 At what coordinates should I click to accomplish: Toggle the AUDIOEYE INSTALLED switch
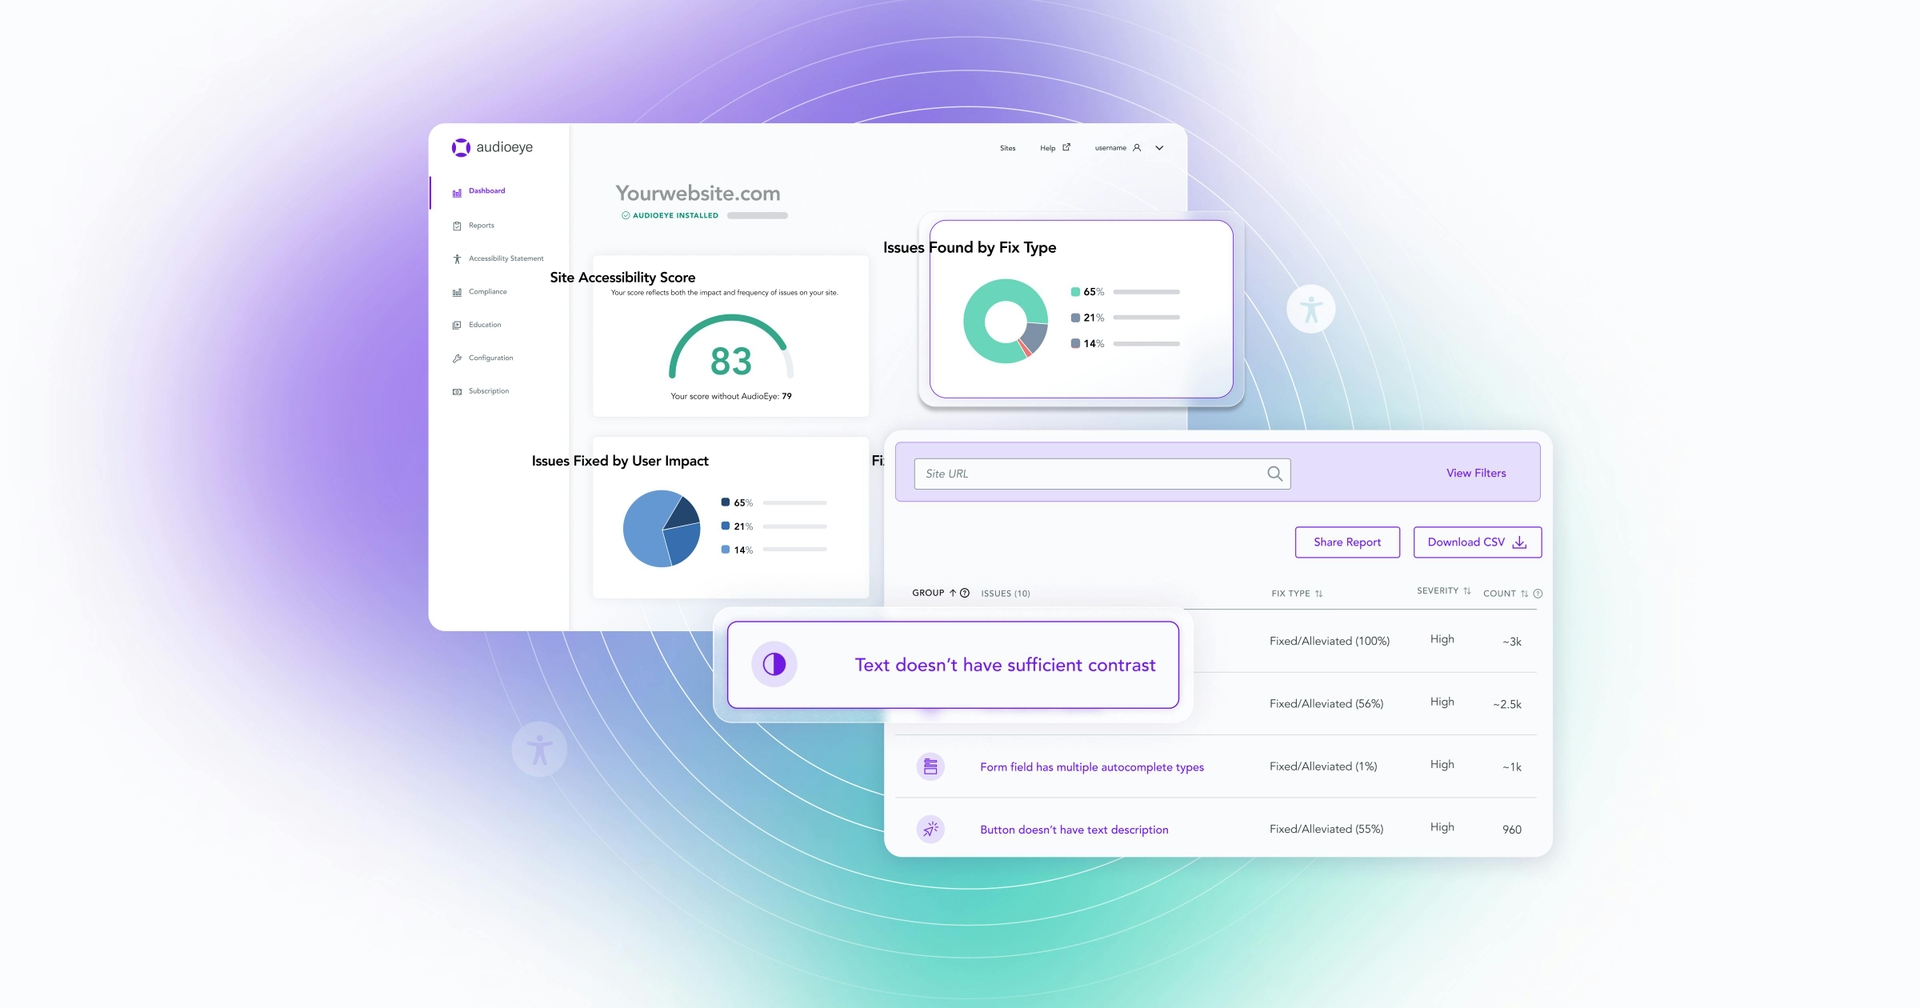[x=758, y=215]
